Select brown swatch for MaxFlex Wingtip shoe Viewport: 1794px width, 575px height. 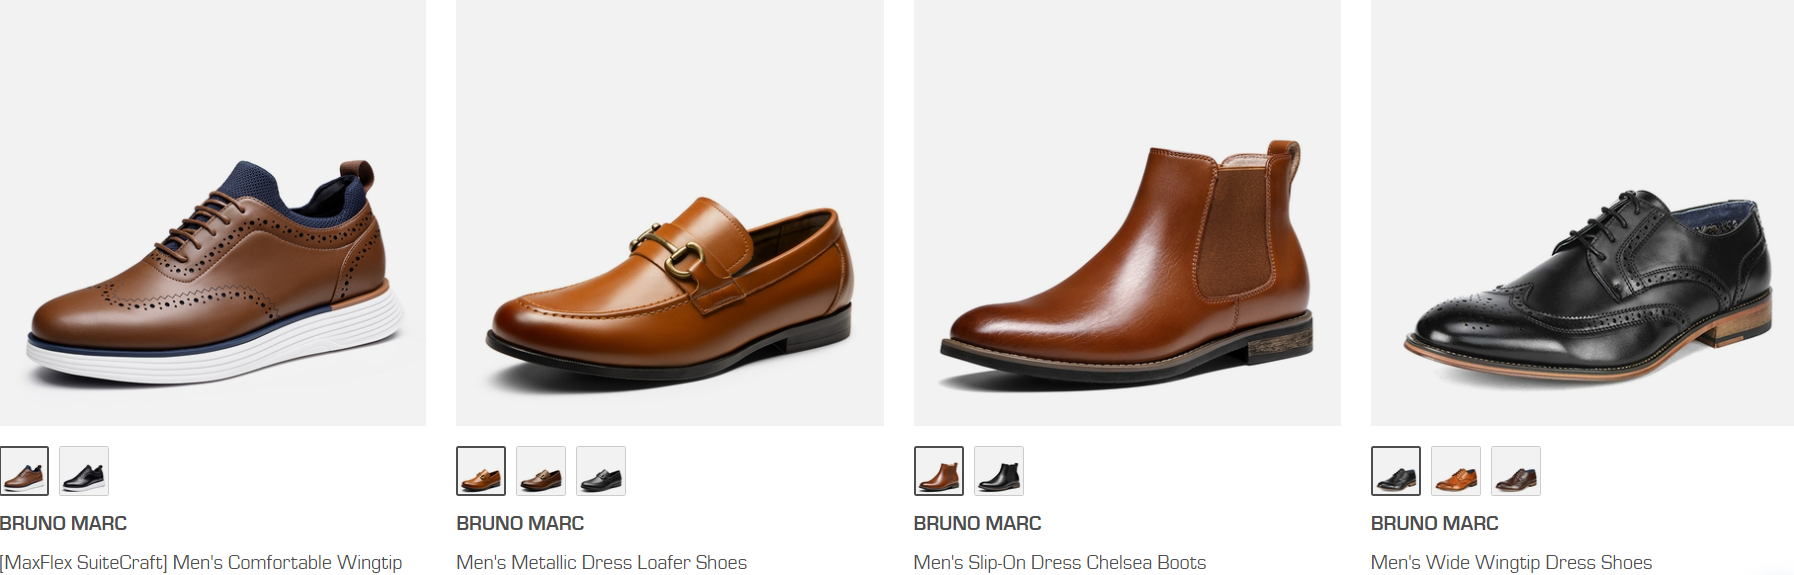24,471
